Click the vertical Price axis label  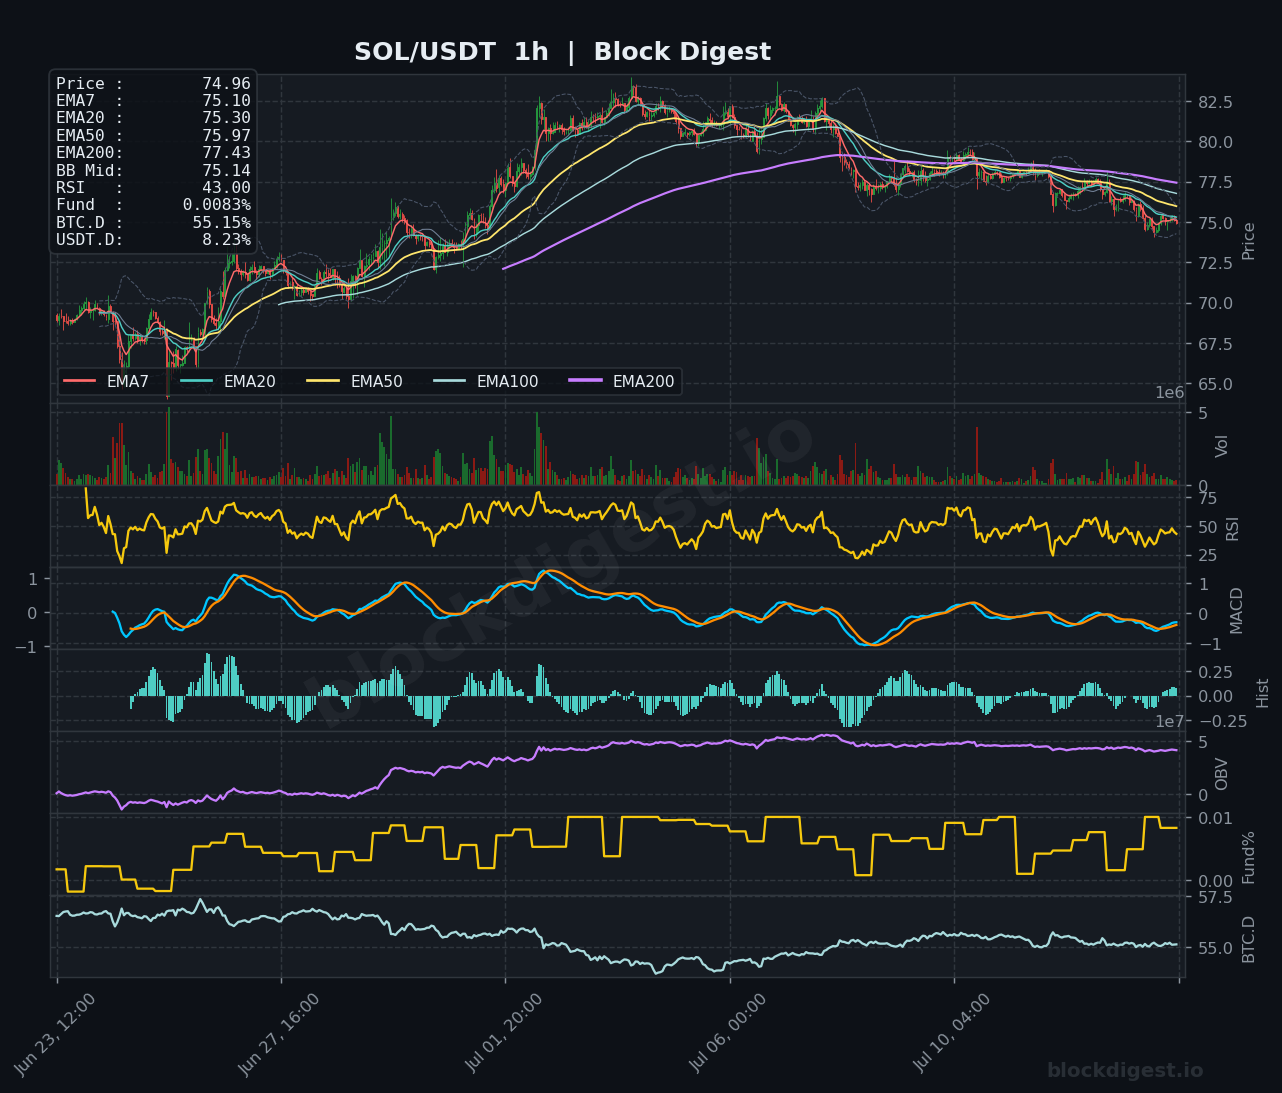coord(1248,241)
